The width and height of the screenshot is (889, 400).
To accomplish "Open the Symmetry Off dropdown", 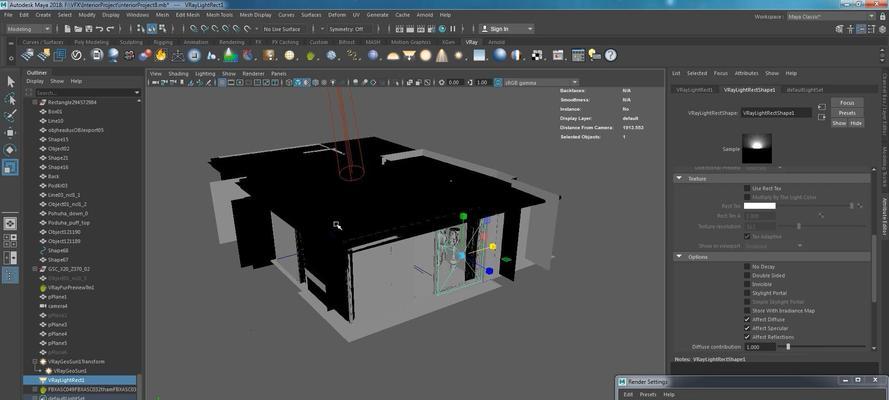I will [350, 28].
